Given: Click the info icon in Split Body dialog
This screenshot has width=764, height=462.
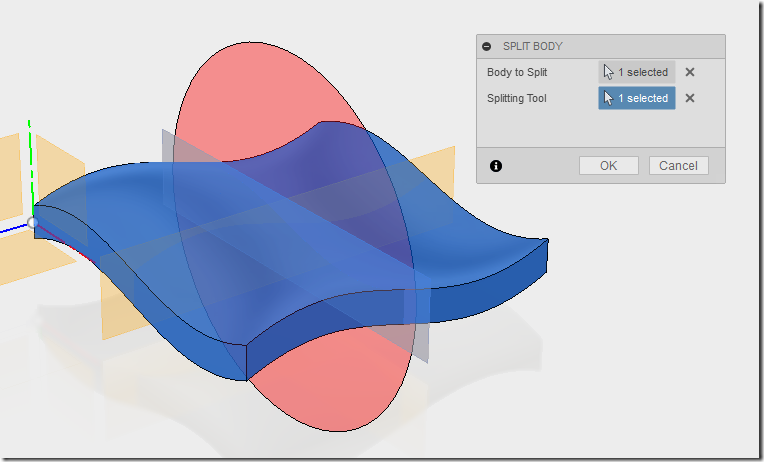Looking at the screenshot, I should click(x=496, y=166).
